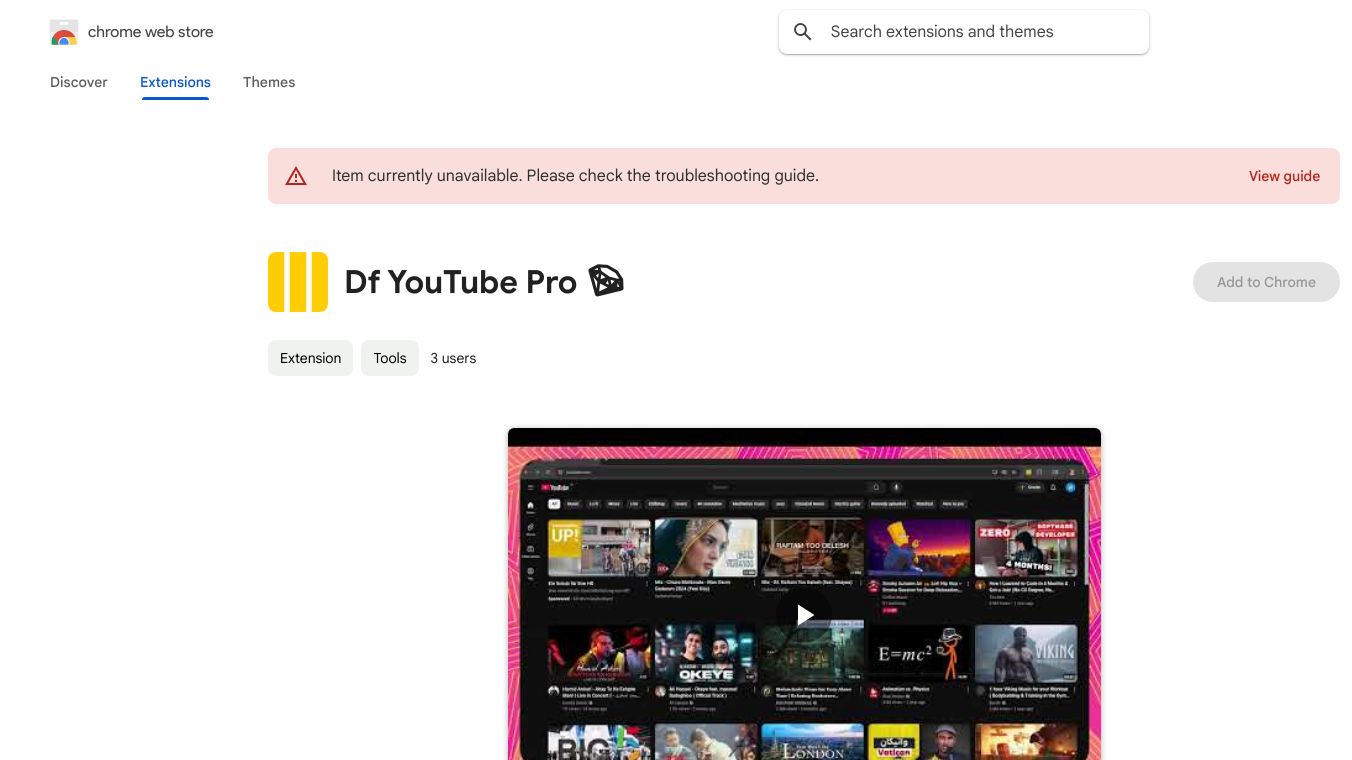
Task: Click the 'Df YouTube Pro' heading text
Action: pyautogui.click(x=461, y=282)
